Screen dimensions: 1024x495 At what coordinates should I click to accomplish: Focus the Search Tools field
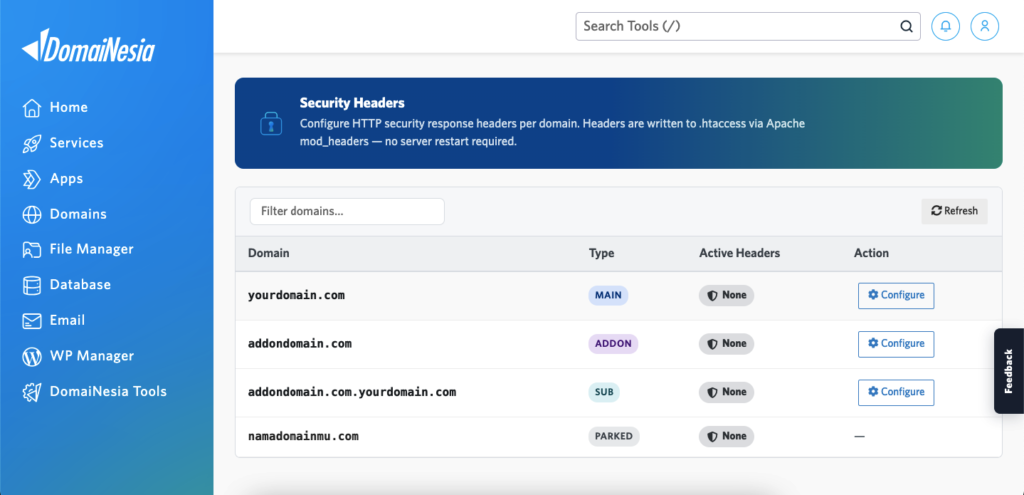pyautogui.click(x=748, y=26)
